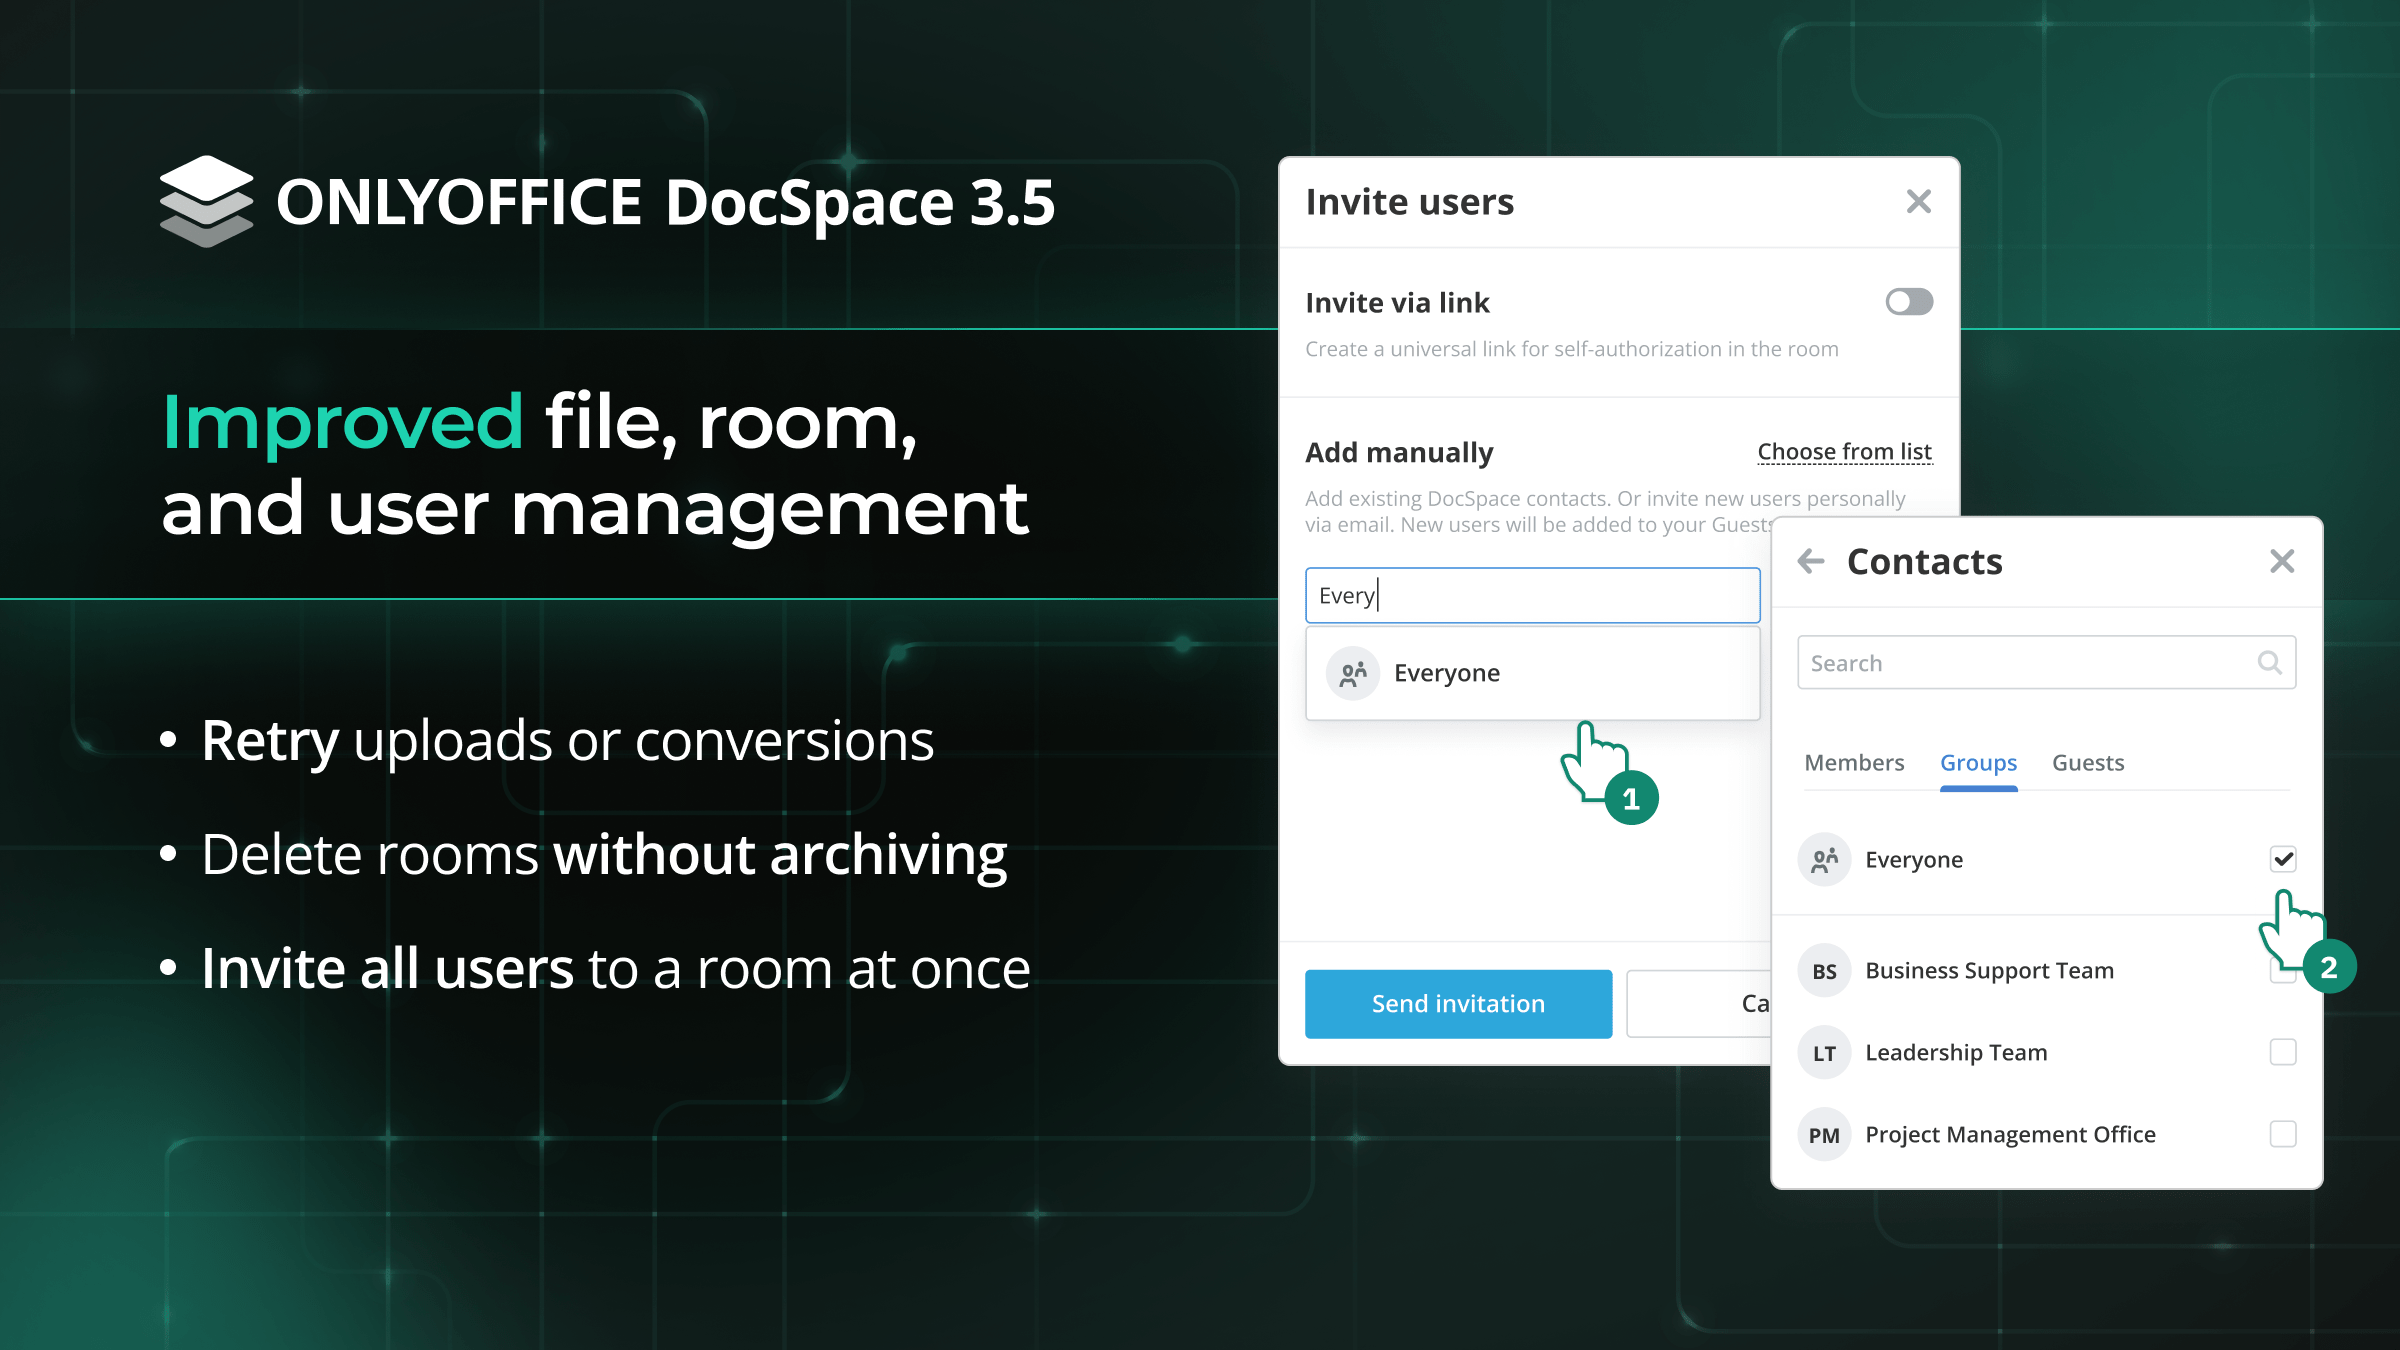Open the Choose from list link
Viewport: 2400px width, 1350px height.
click(x=1844, y=452)
